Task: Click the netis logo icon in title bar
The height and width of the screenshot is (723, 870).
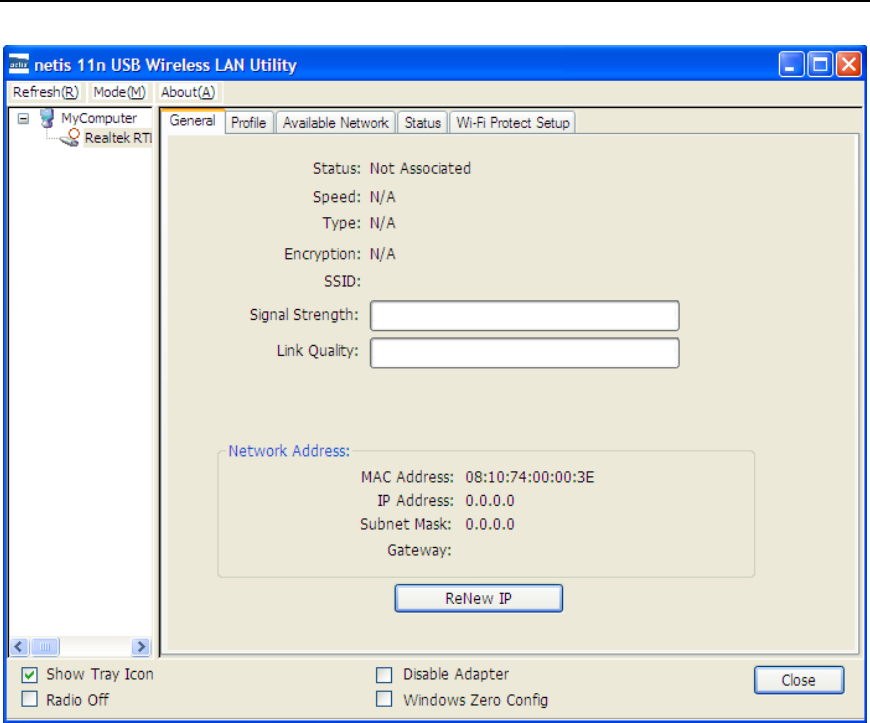Action: [18, 64]
